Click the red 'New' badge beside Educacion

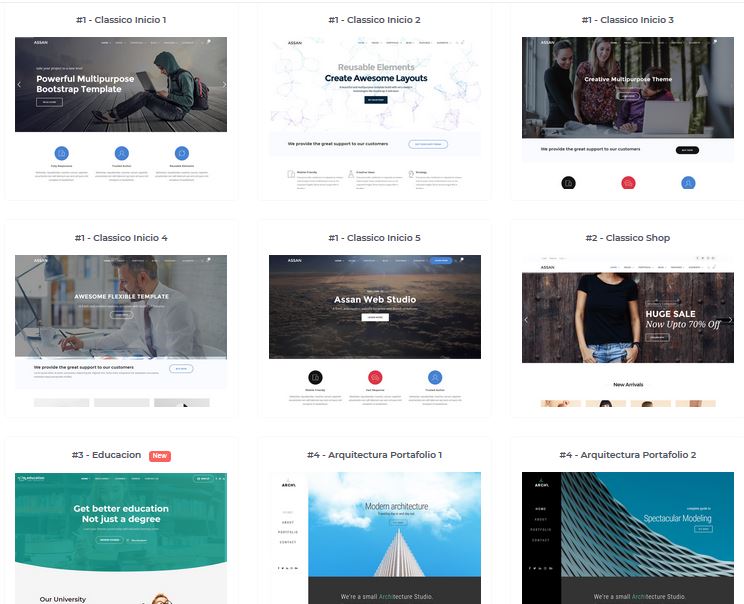click(160, 456)
